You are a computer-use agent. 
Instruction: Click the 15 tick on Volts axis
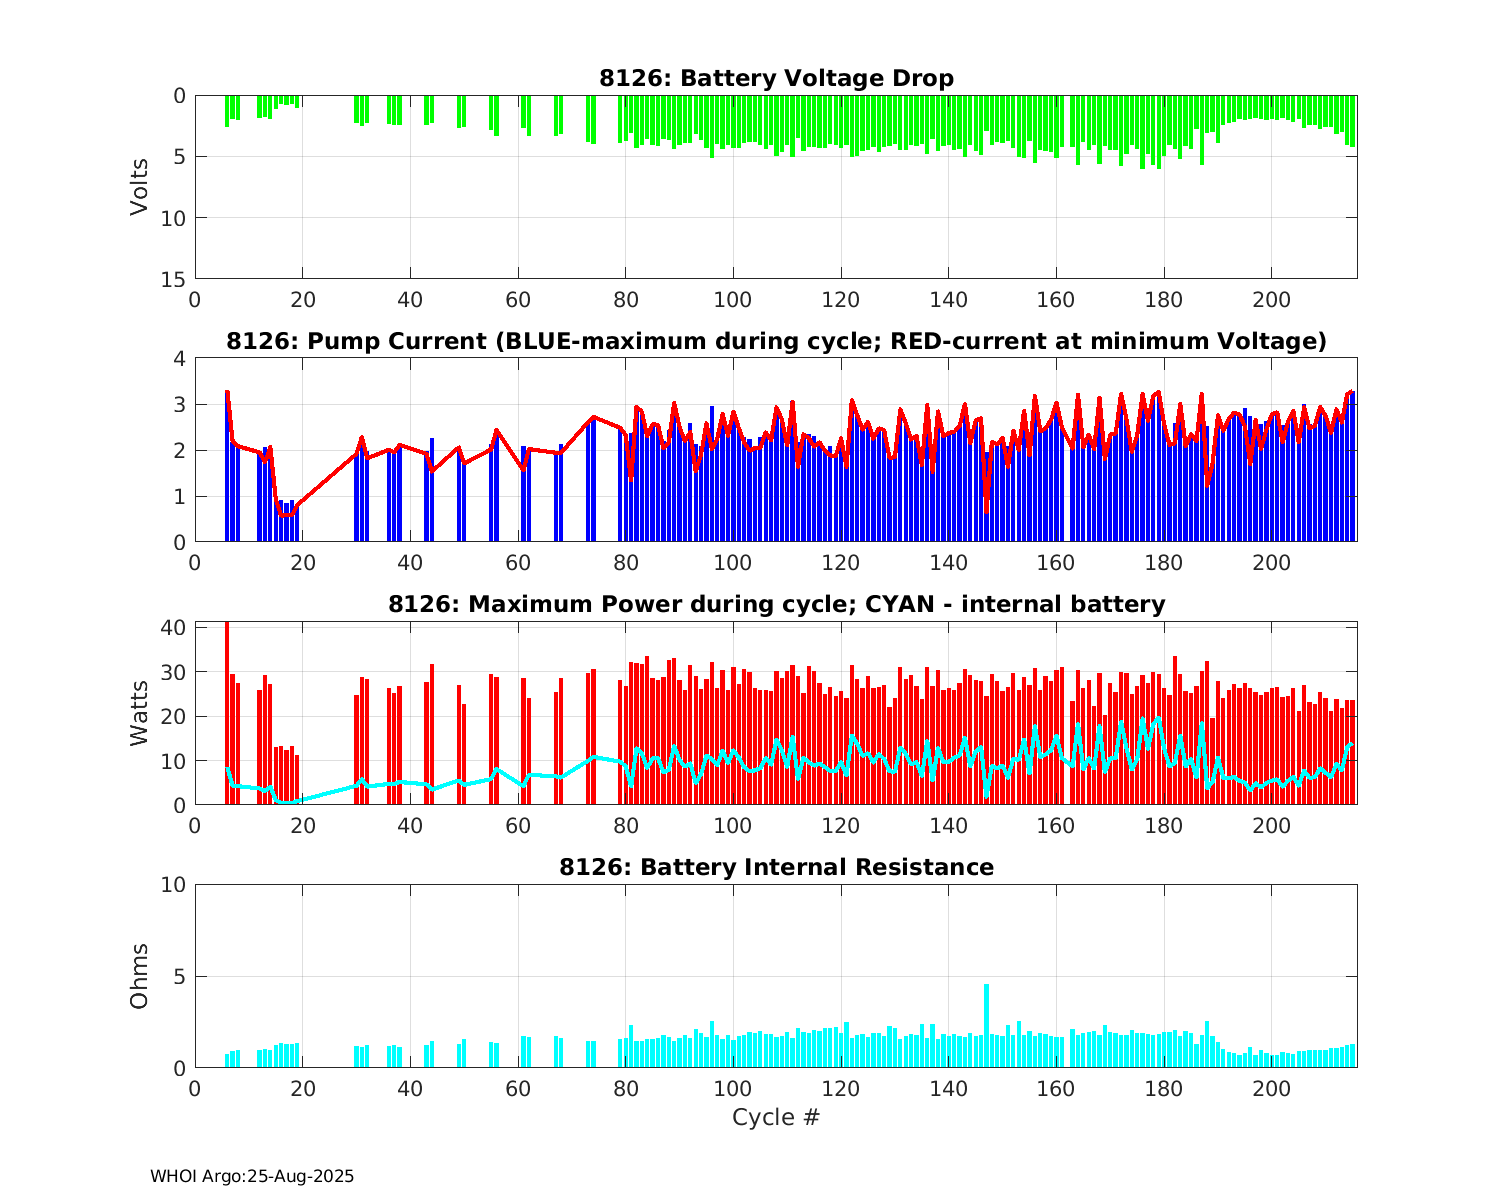(x=175, y=279)
